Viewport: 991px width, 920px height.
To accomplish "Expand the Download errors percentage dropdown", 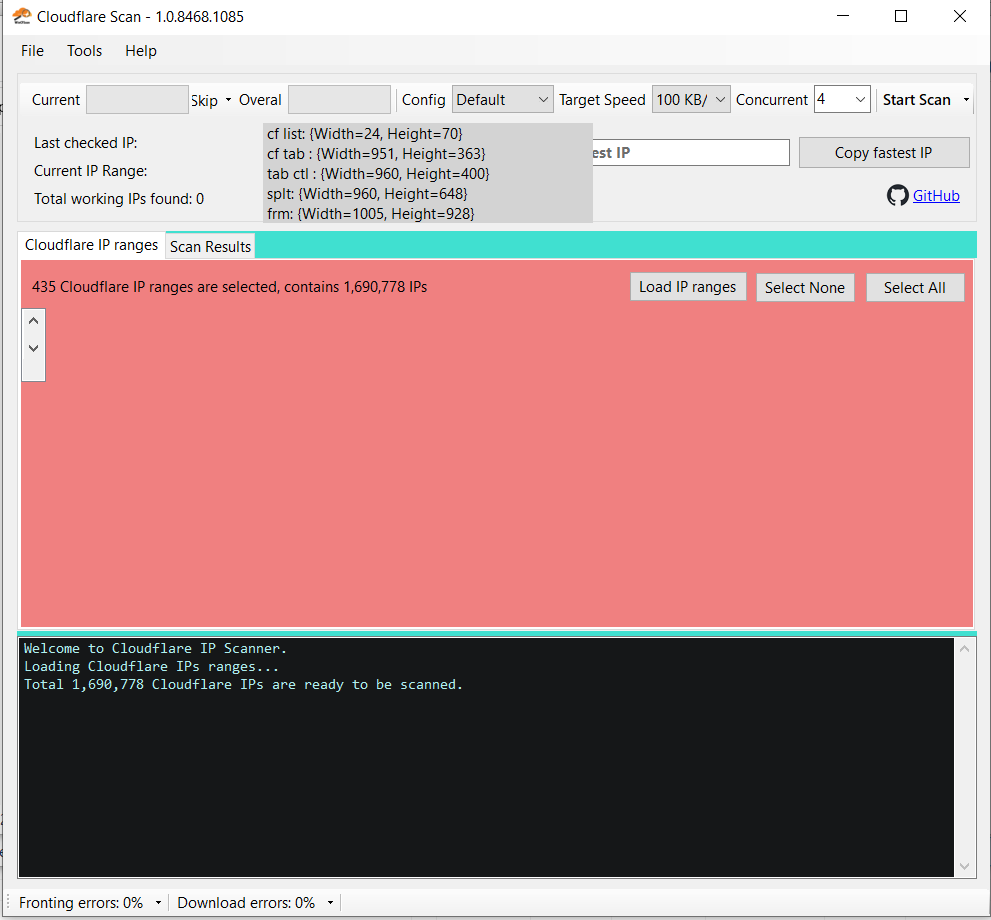I will coord(330,902).
